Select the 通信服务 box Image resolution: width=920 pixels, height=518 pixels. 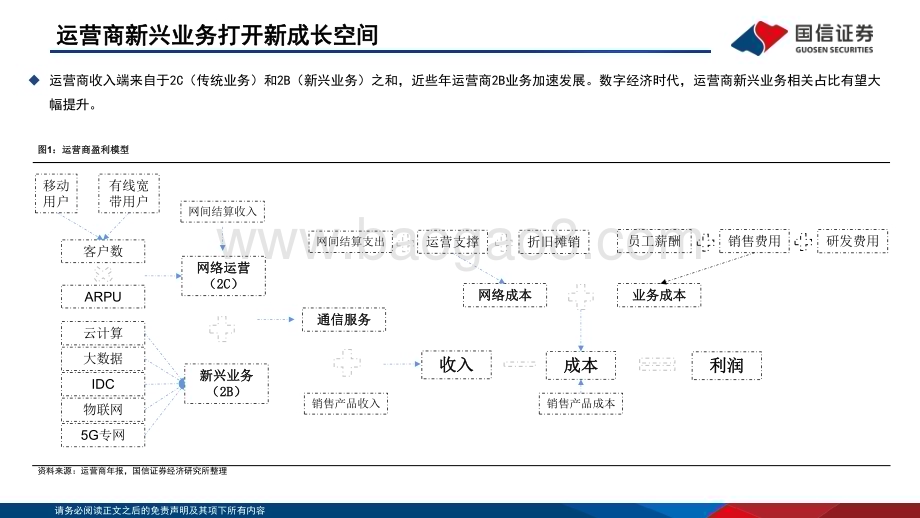pyautogui.click(x=344, y=320)
